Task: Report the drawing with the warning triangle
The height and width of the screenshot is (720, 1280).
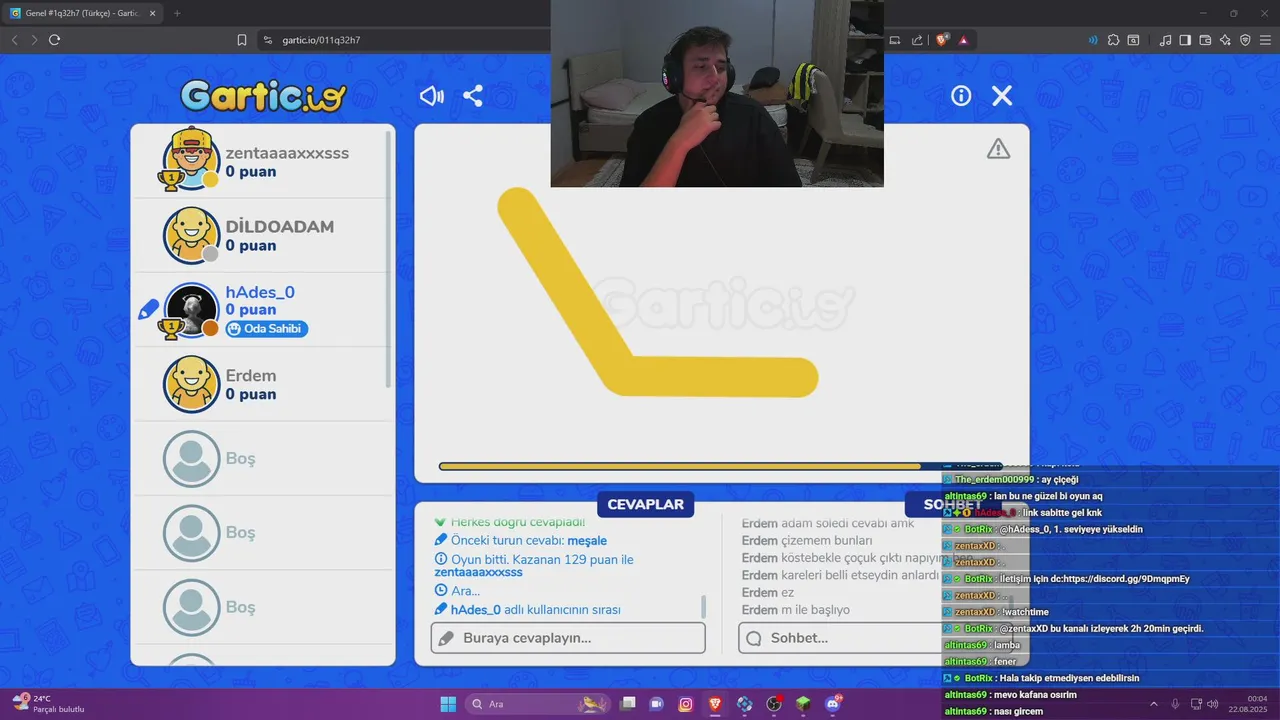Action: (998, 149)
